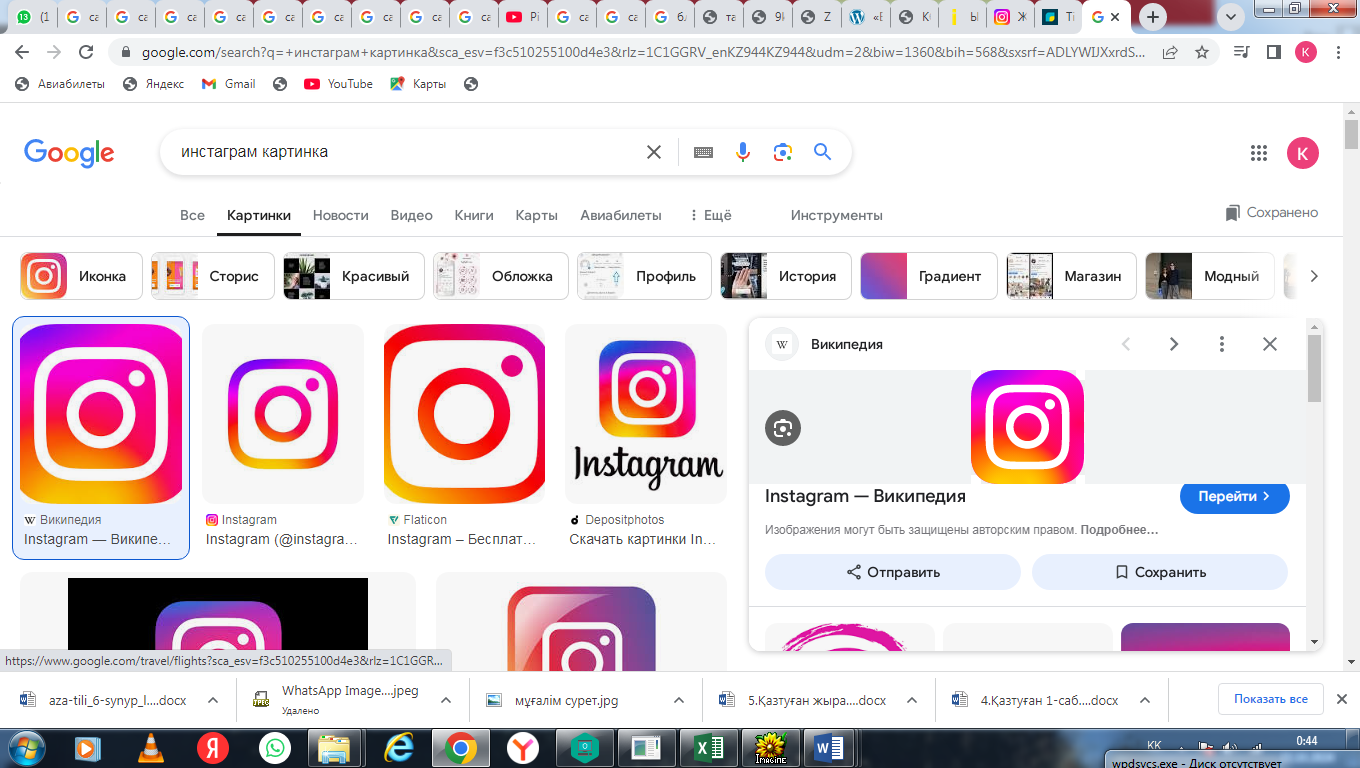This screenshot has width=1360, height=768.
Task: Switch to the Карты search tab
Action: (x=537, y=215)
